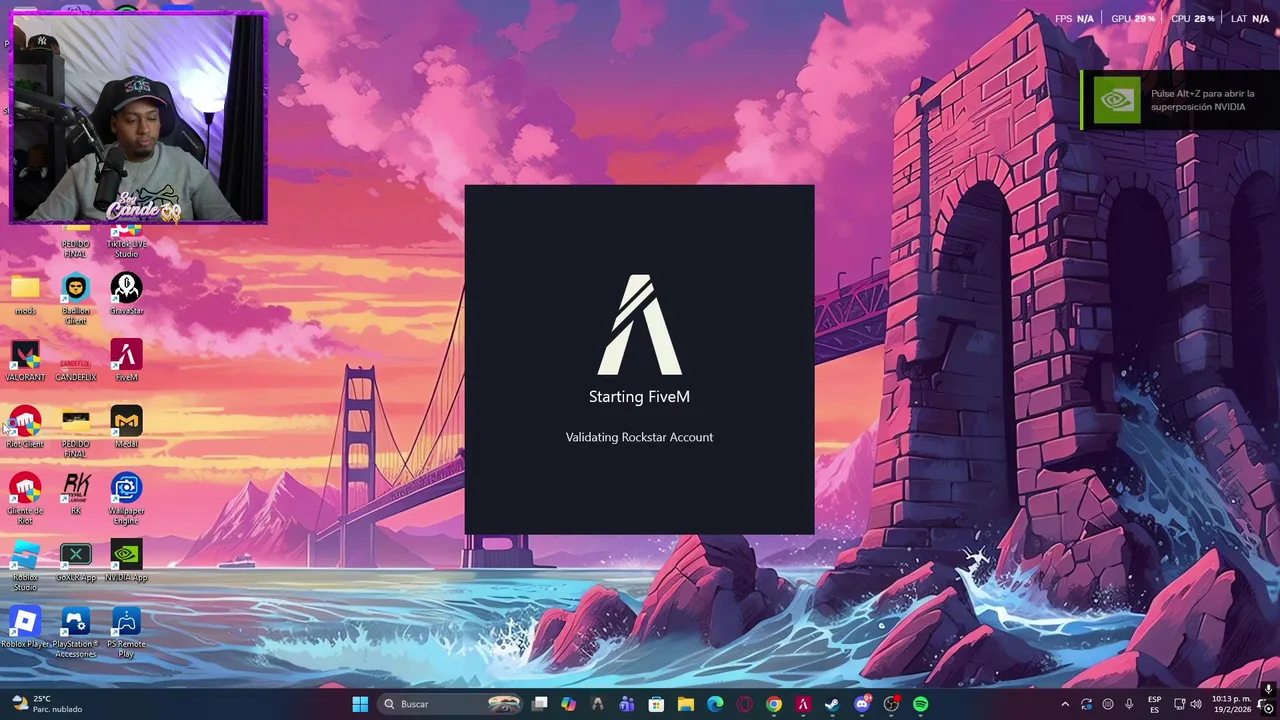Screen dimensions: 1280x720
Task: Launch Cliente de Riot shortcut
Action: (25, 498)
